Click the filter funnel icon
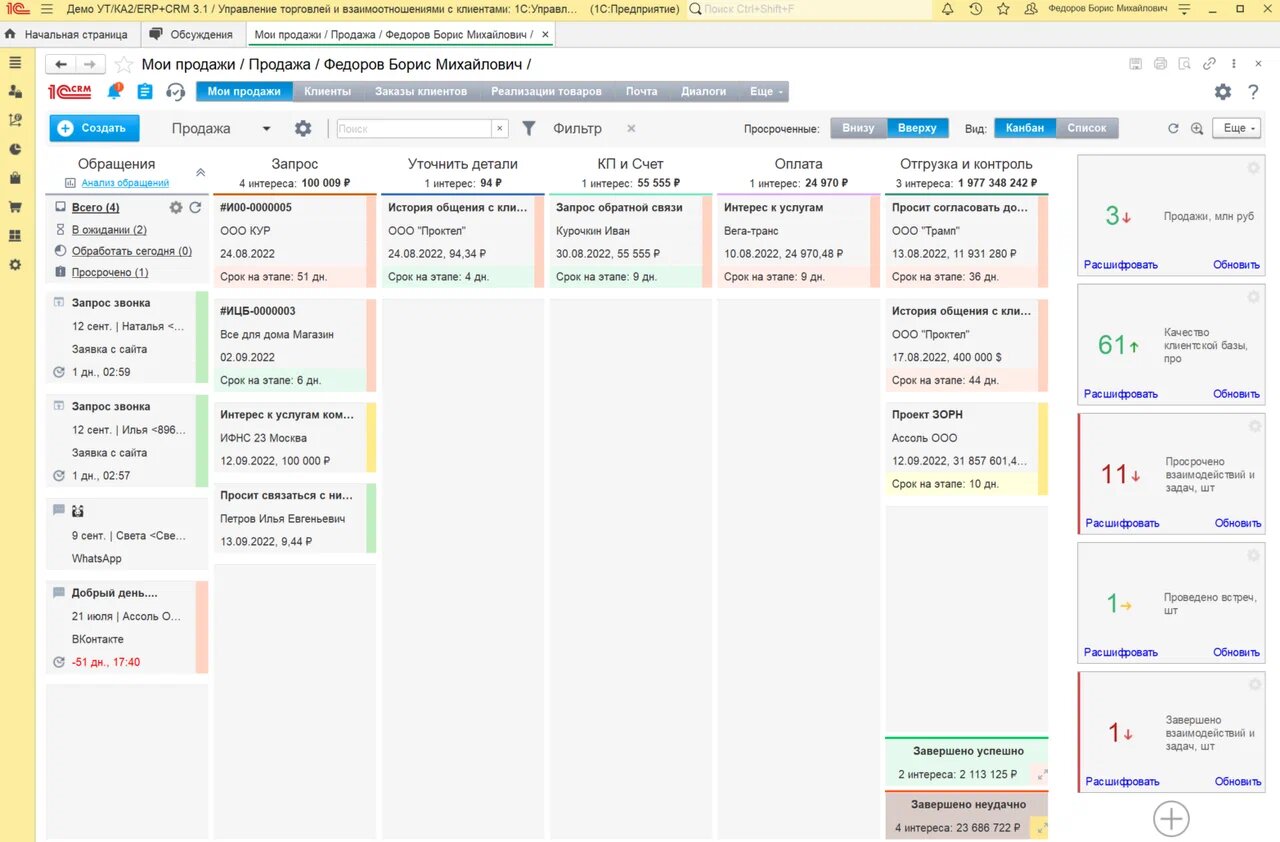This screenshot has height=842, width=1280. pos(529,128)
